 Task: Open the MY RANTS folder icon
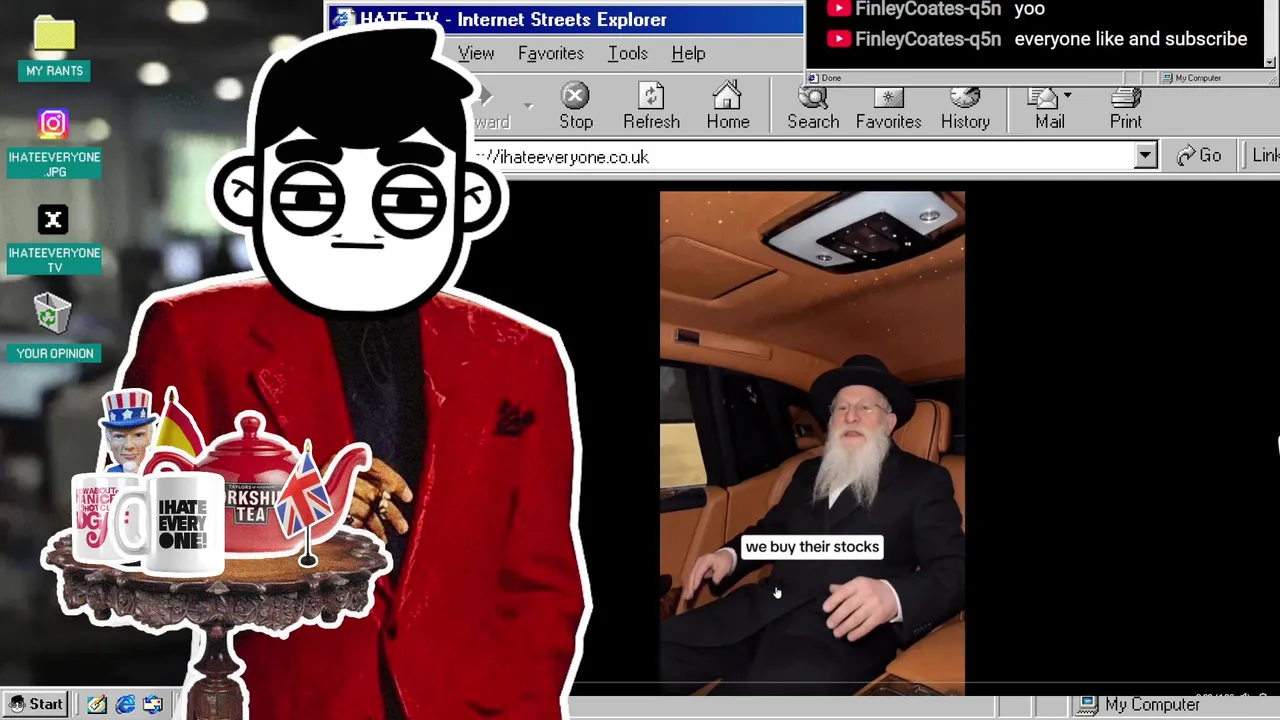point(54,48)
